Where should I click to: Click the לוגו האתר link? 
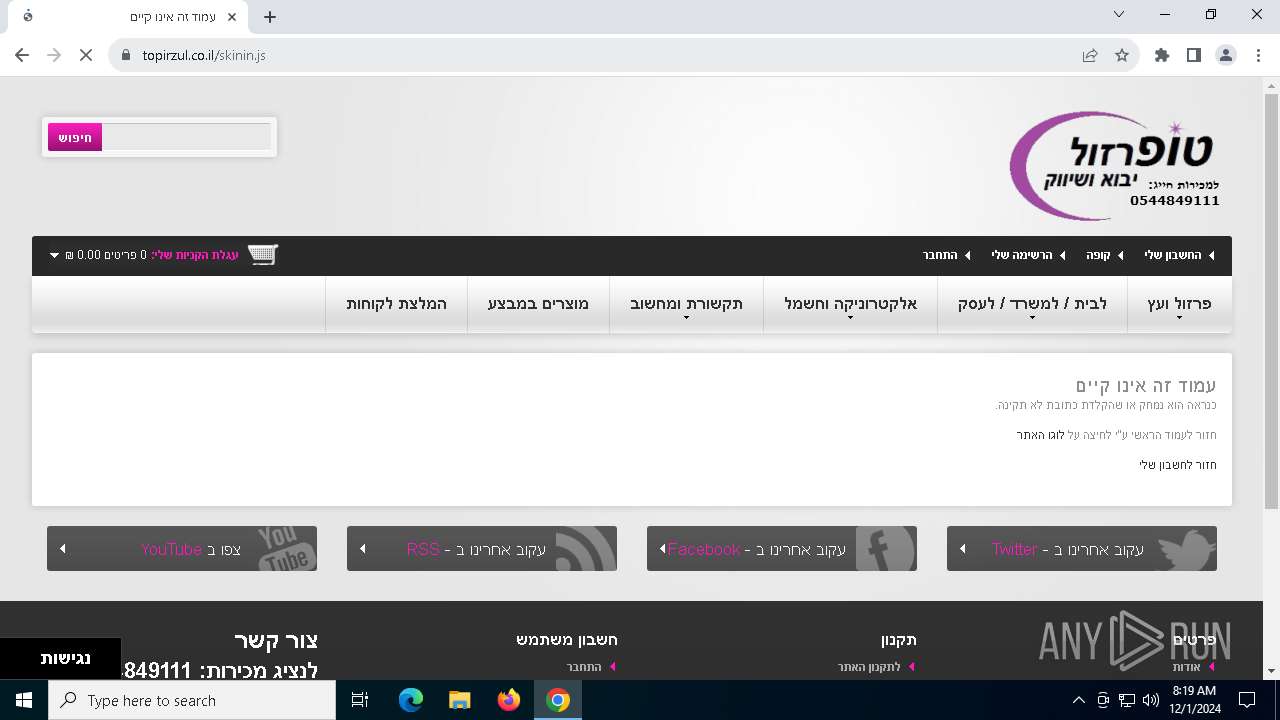point(1040,435)
